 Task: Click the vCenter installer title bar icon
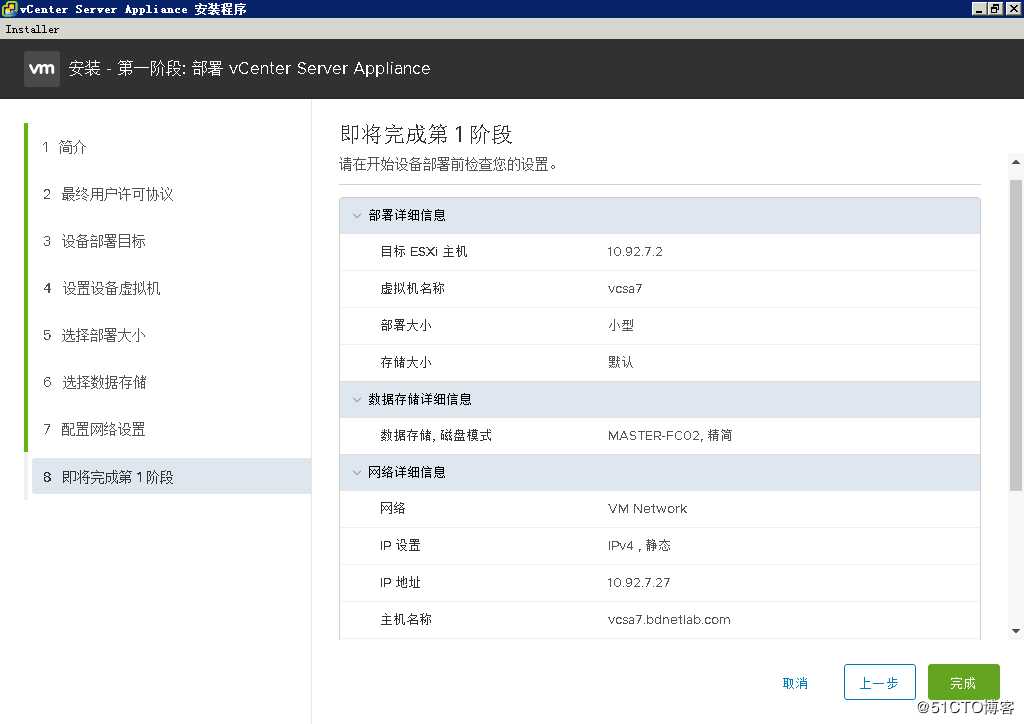coord(9,8)
